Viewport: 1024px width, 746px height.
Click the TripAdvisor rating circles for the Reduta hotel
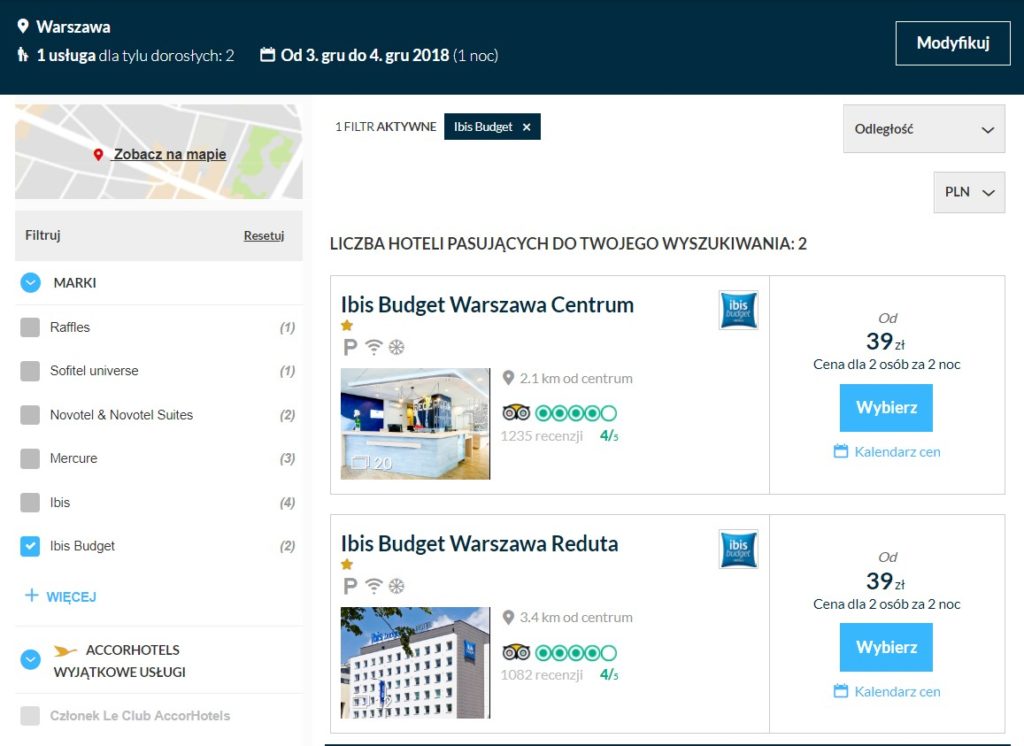(x=576, y=652)
